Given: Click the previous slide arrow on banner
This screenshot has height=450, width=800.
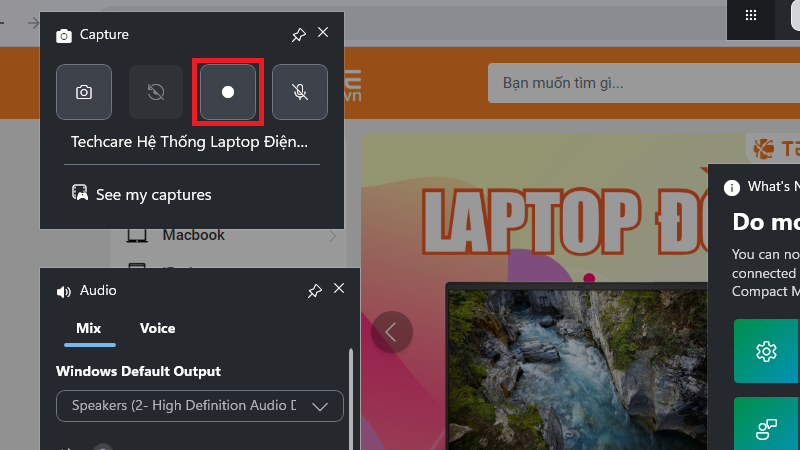Looking at the screenshot, I should coord(391,332).
